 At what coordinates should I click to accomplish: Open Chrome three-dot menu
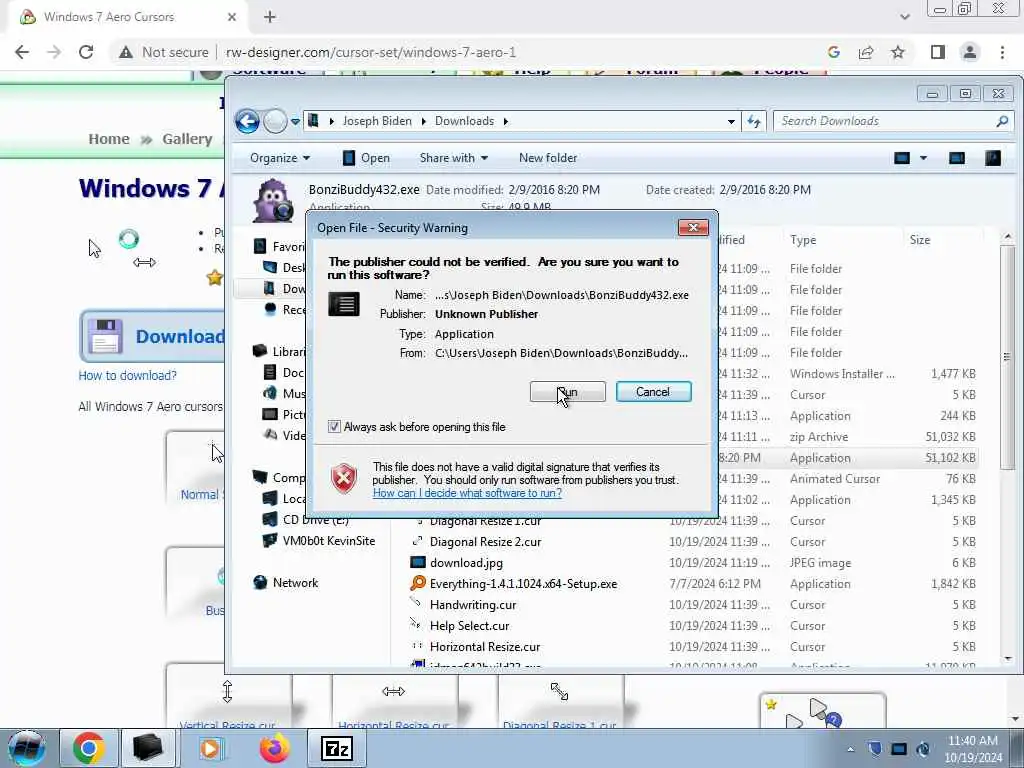pos(1002,52)
